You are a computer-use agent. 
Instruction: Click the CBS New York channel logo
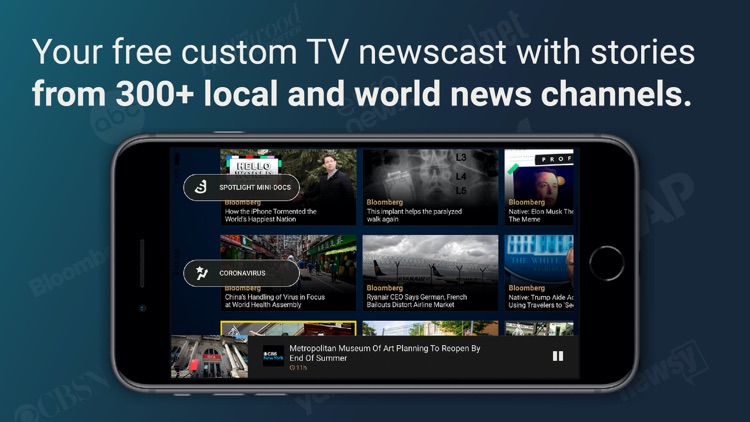click(x=273, y=356)
